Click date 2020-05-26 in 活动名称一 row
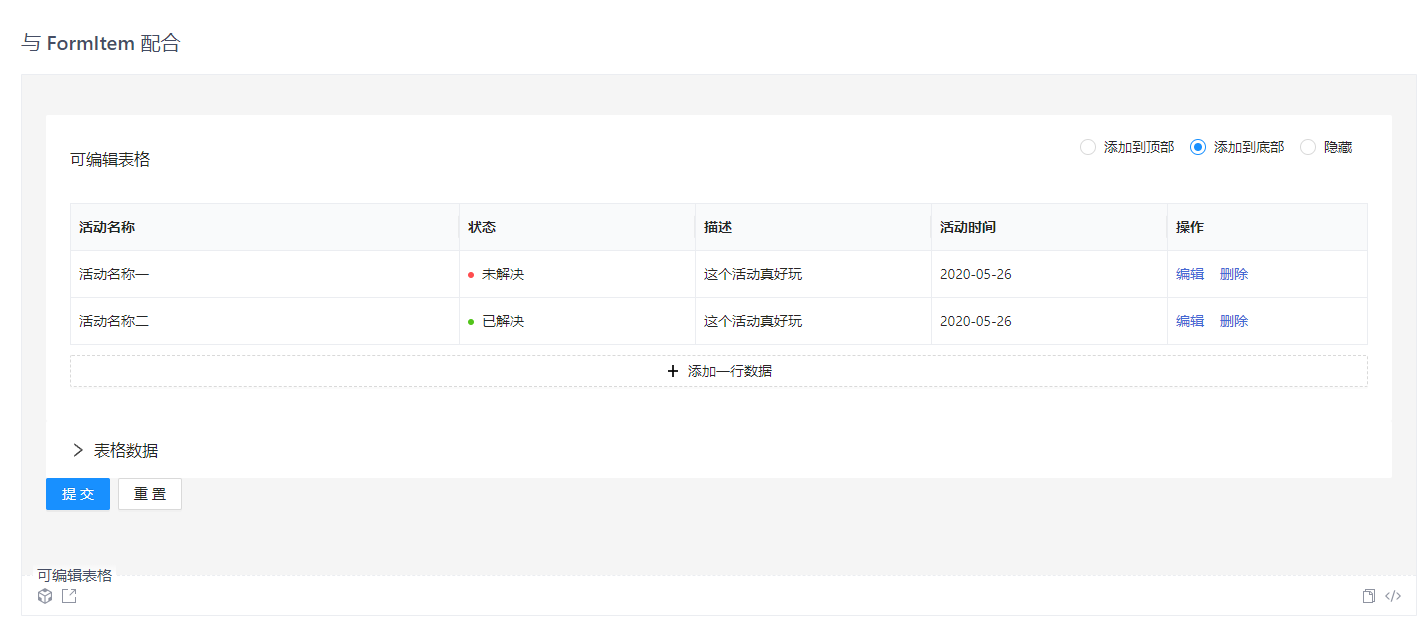This screenshot has height=618, width=1419. pyautogui.click(x=1050, y=274)
